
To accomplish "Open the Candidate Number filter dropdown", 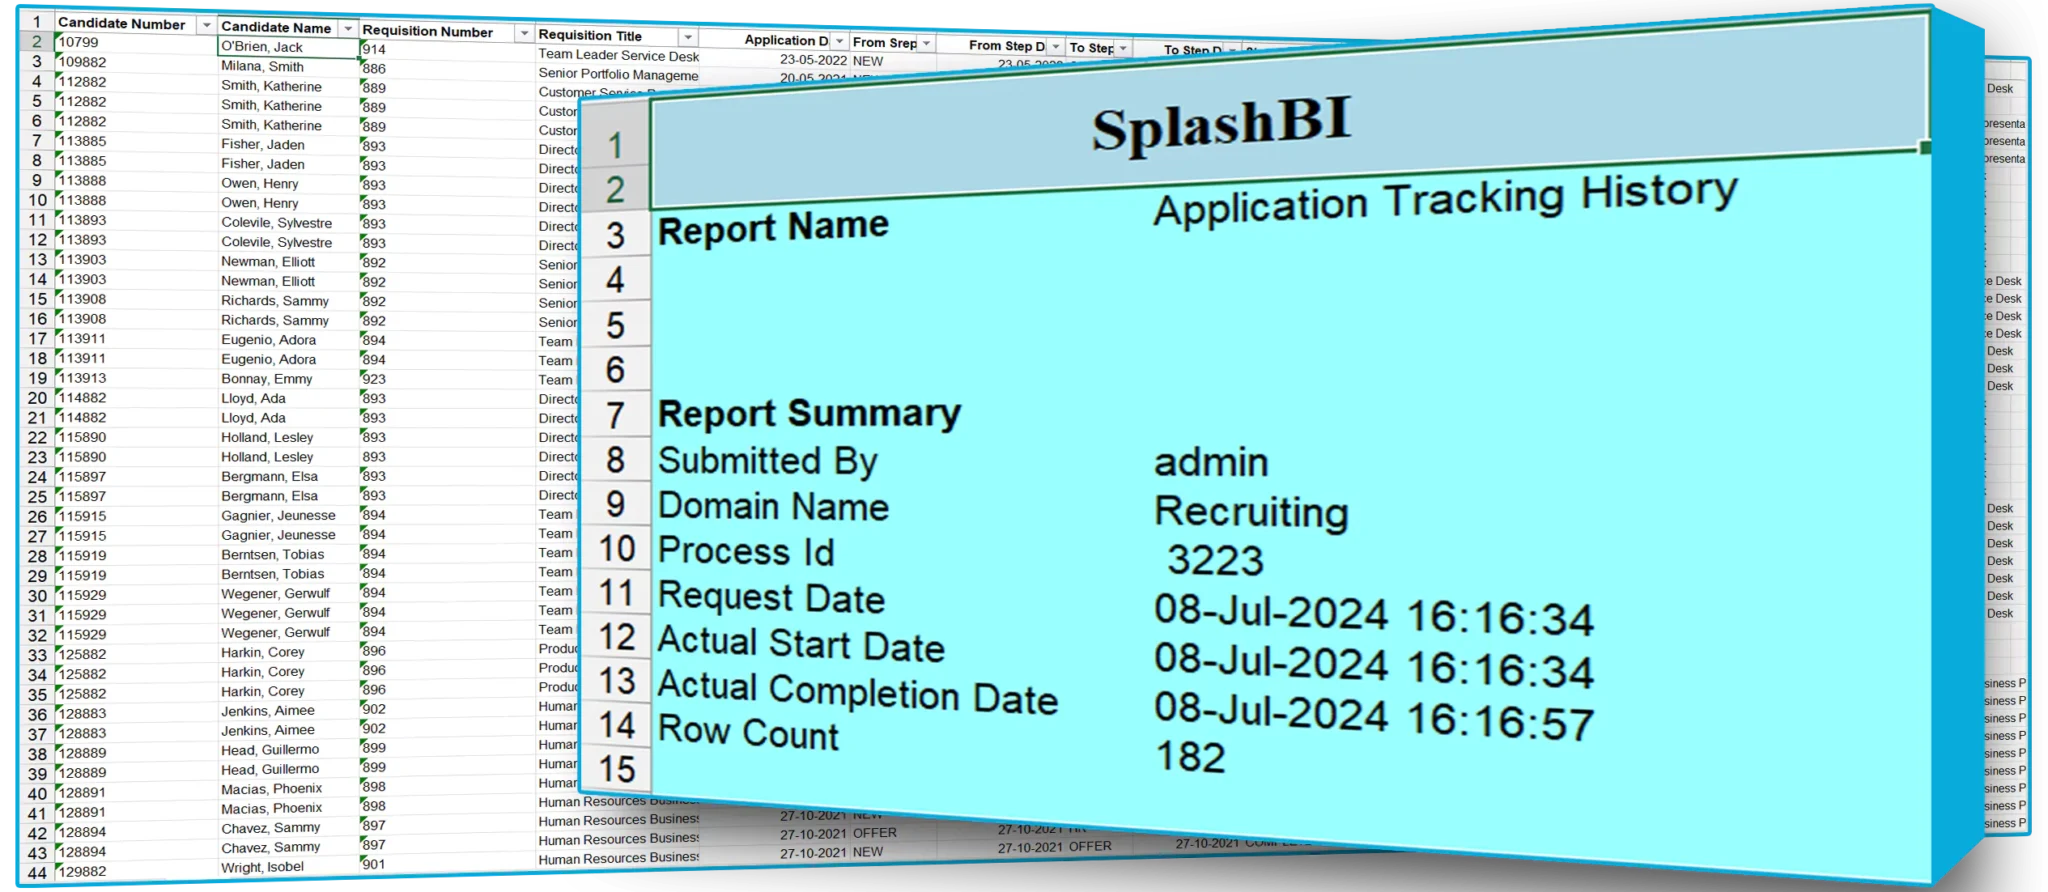I will tap(206, 25).
